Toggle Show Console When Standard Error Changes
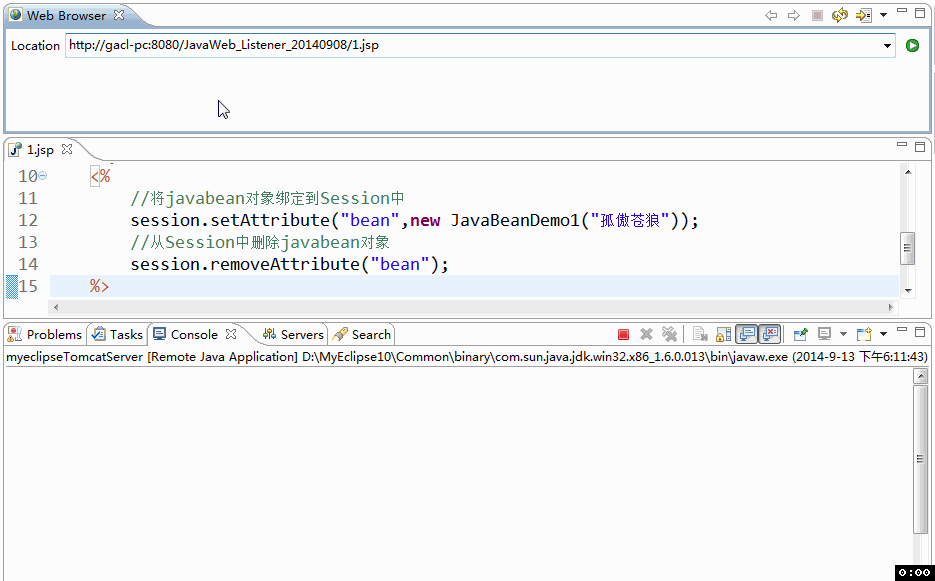Viewport: 935px width, 581px height. (770, 335)
